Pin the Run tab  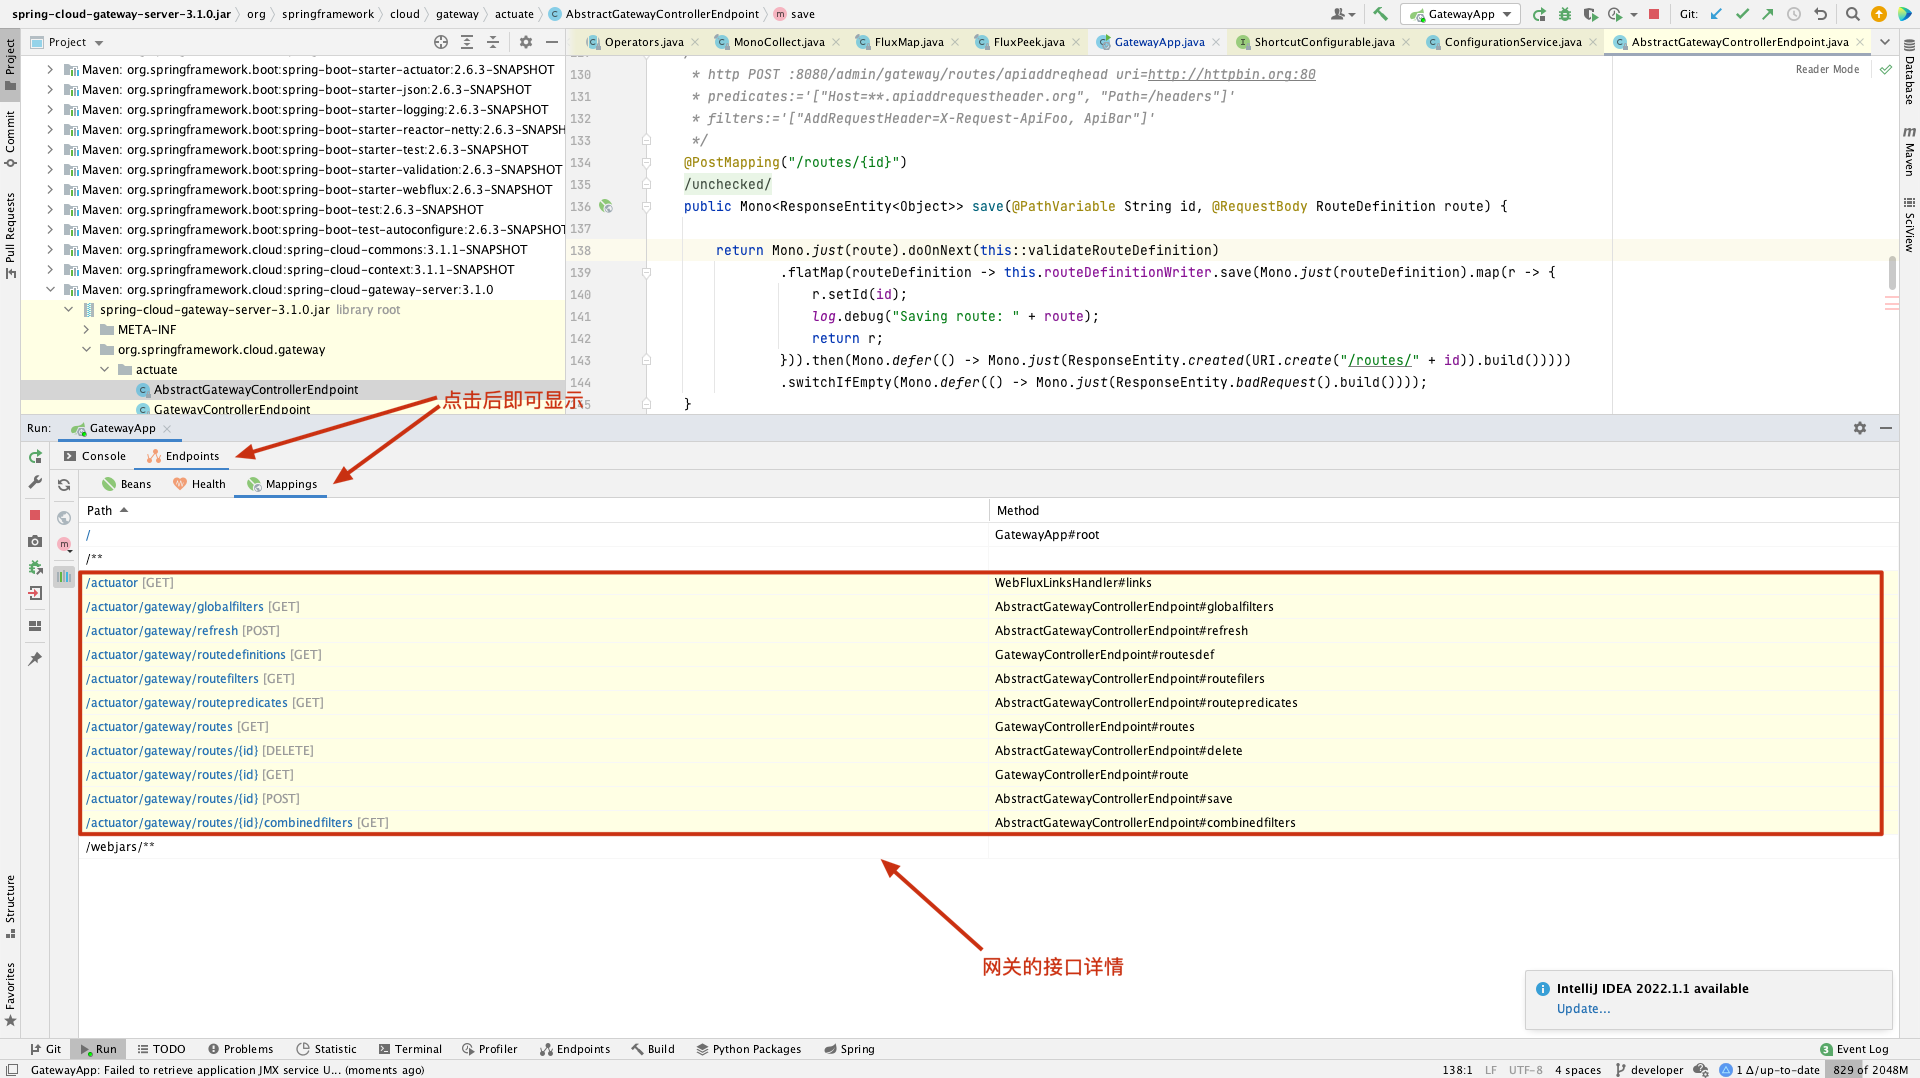tap(35, 659)
